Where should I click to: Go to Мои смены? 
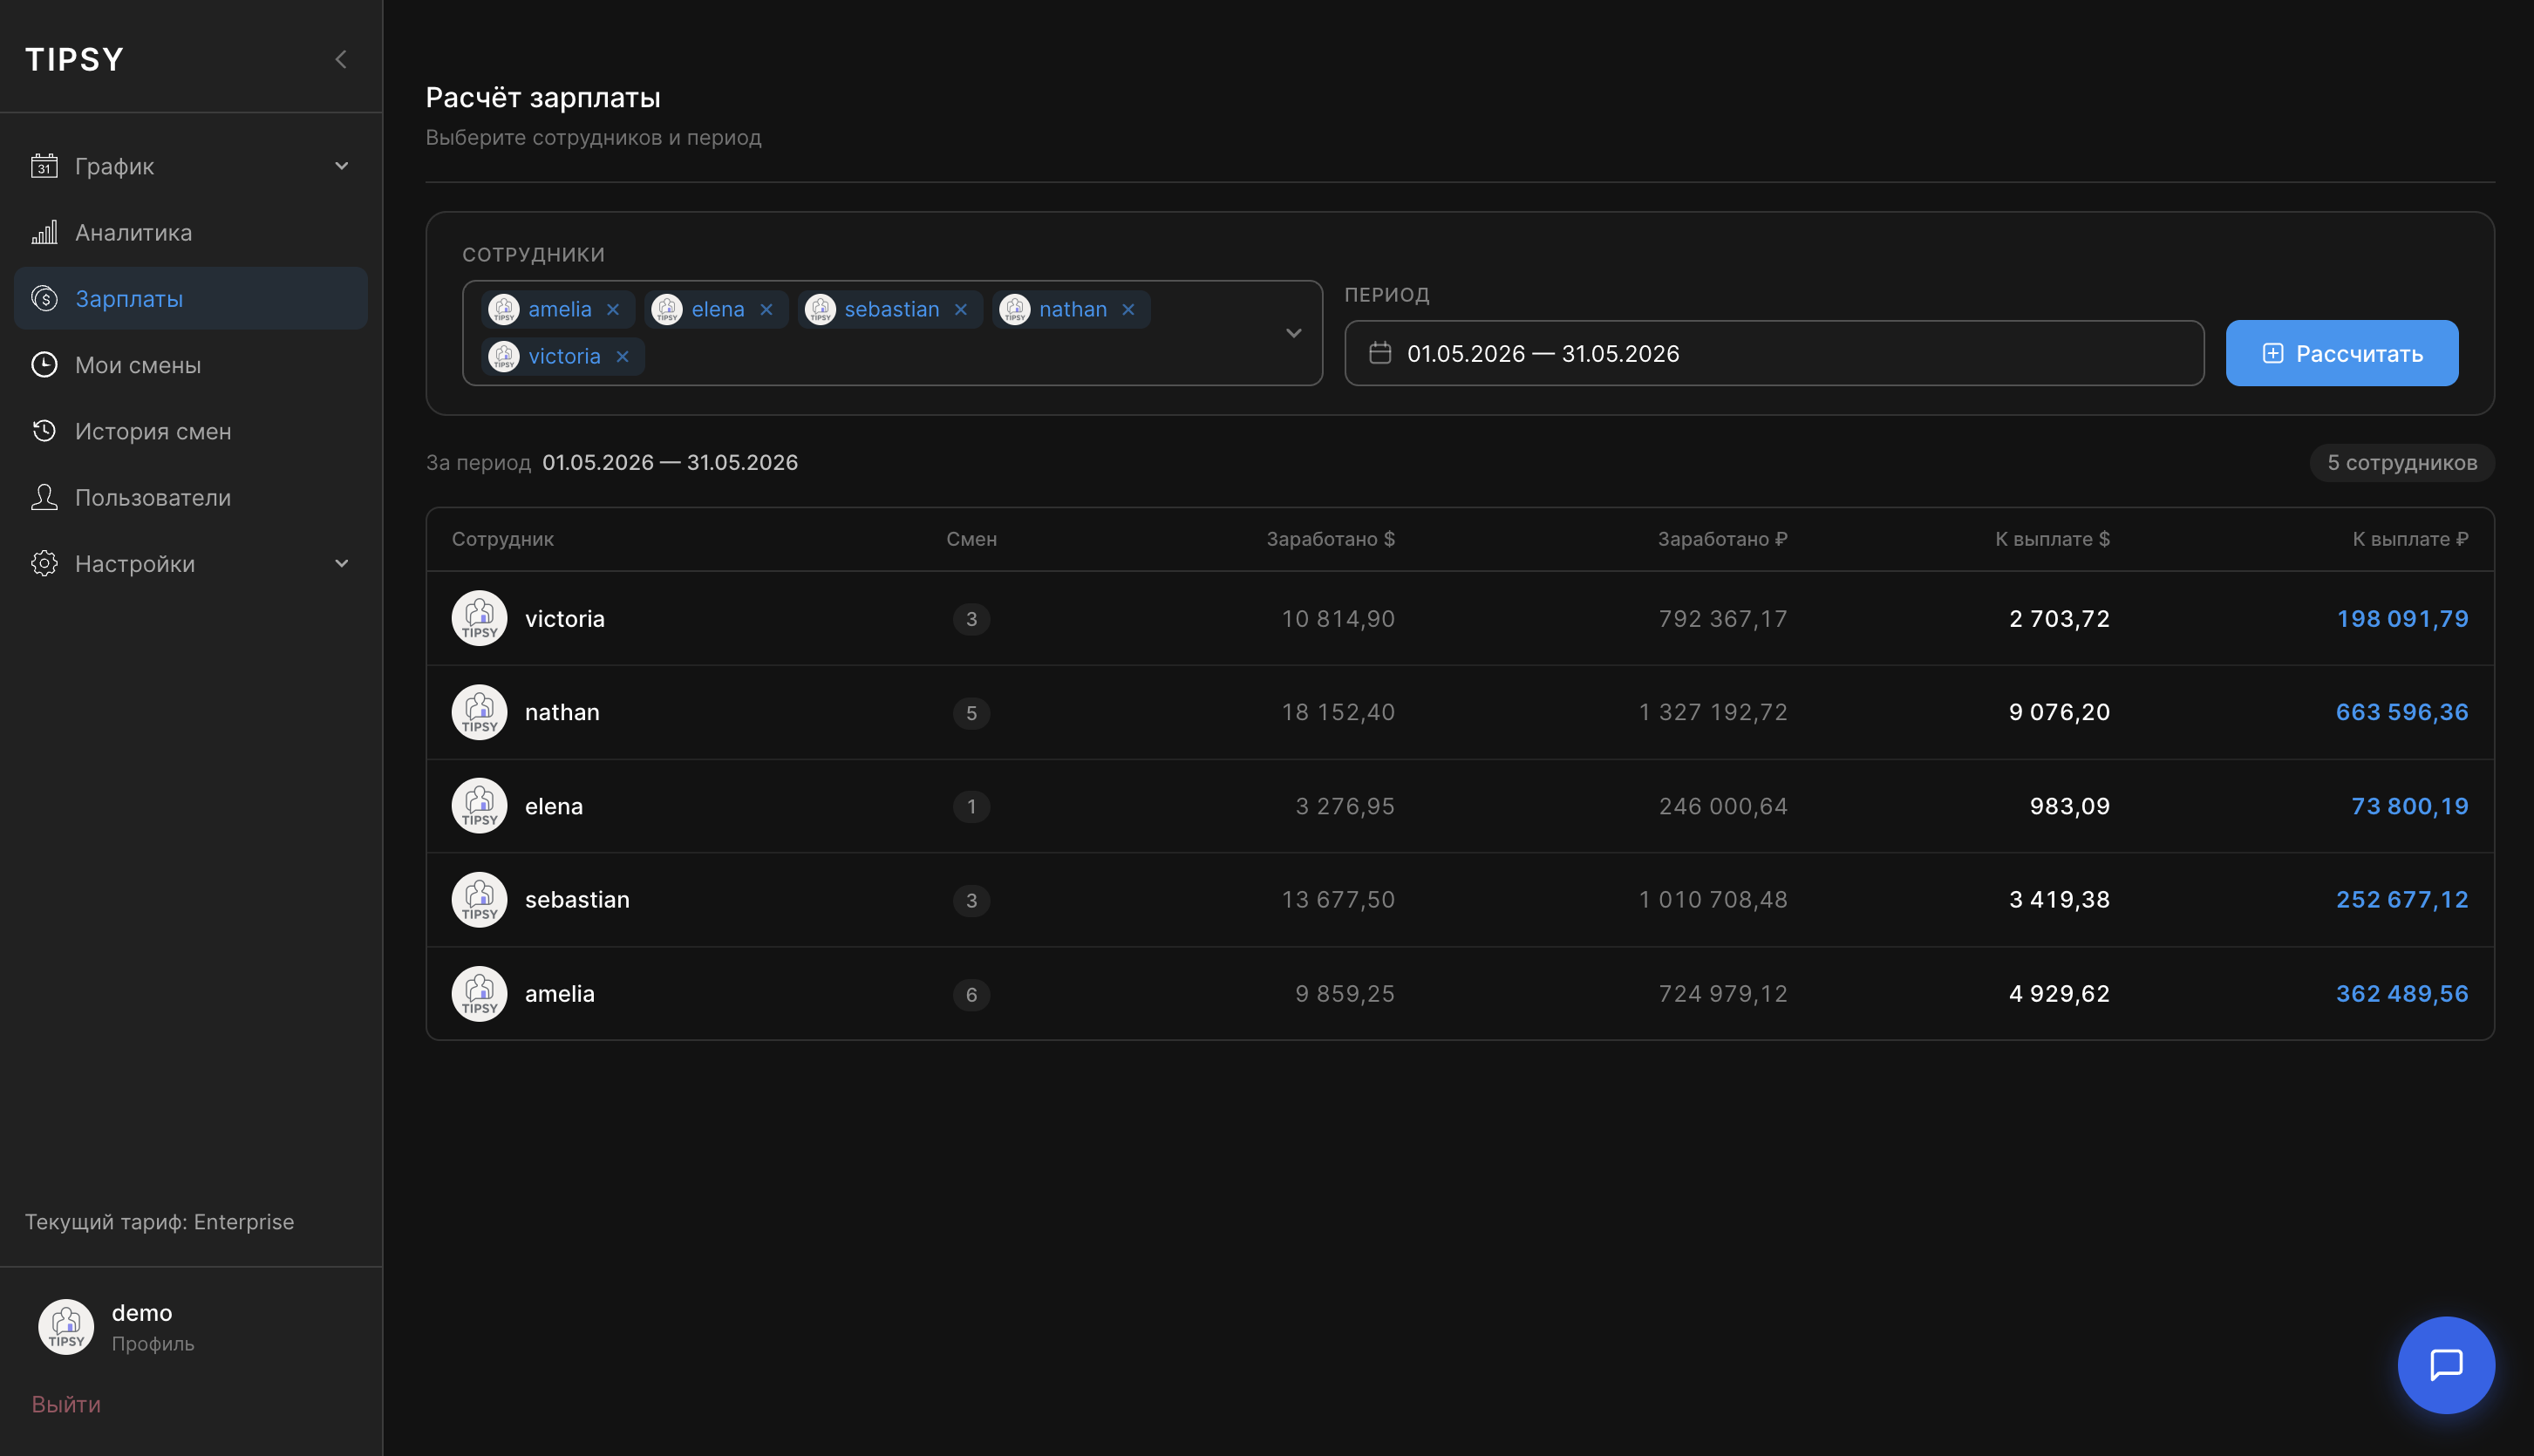[x=191, y=365]
